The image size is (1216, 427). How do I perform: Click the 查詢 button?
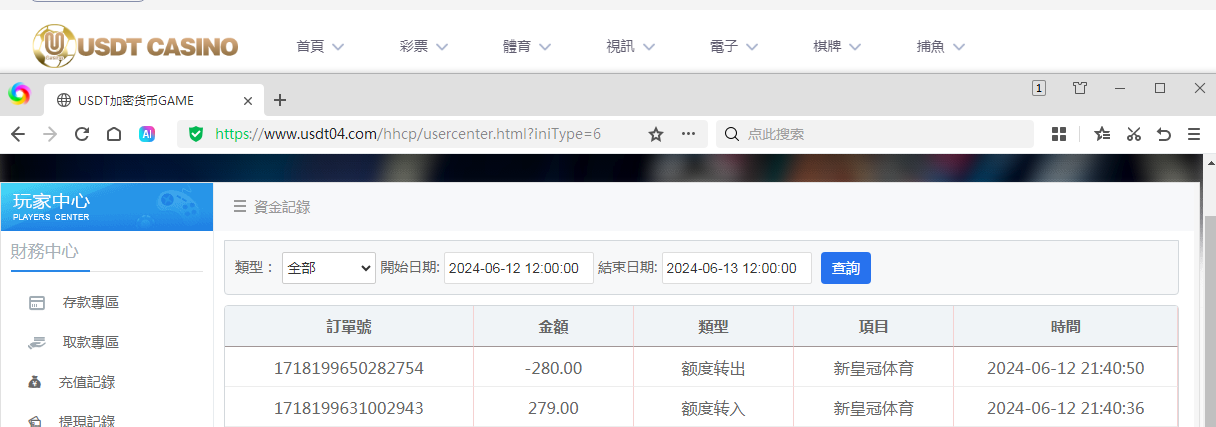pyautogui.click(x=846, y=268)
